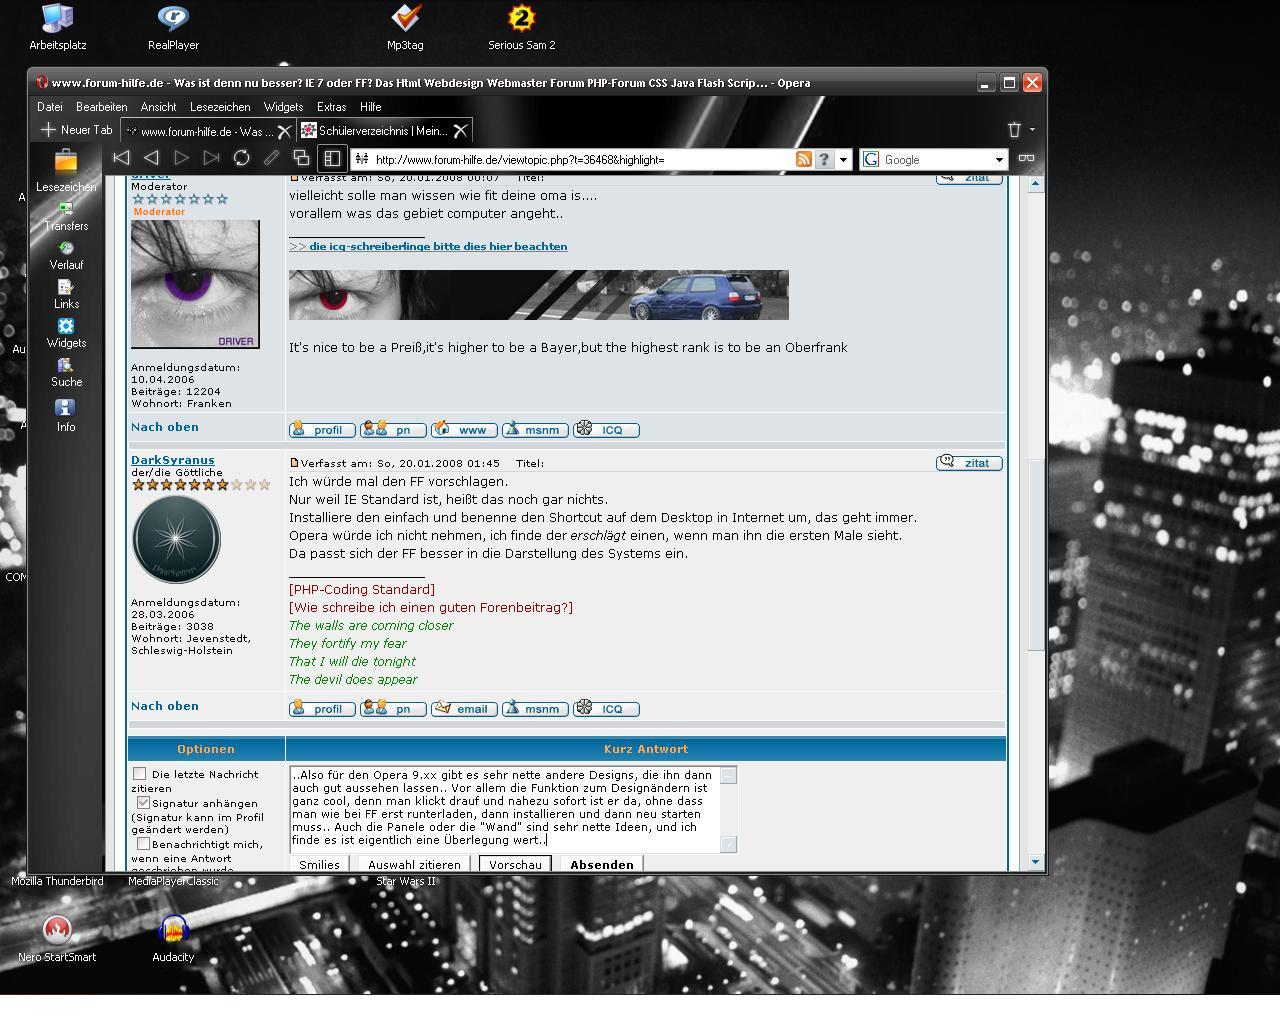
Task: Open the Extras menu
Action: (x=331, y=107)
